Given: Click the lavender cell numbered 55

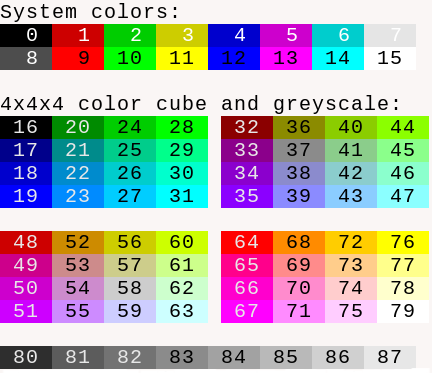Looking at the screenshot, I should 78,311.
